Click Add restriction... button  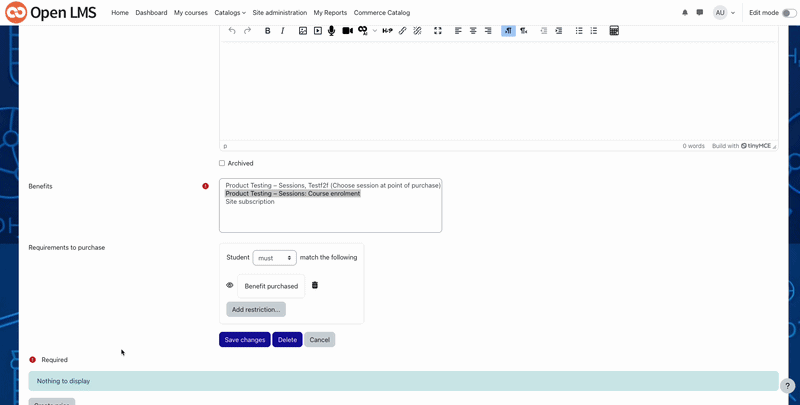256,309
